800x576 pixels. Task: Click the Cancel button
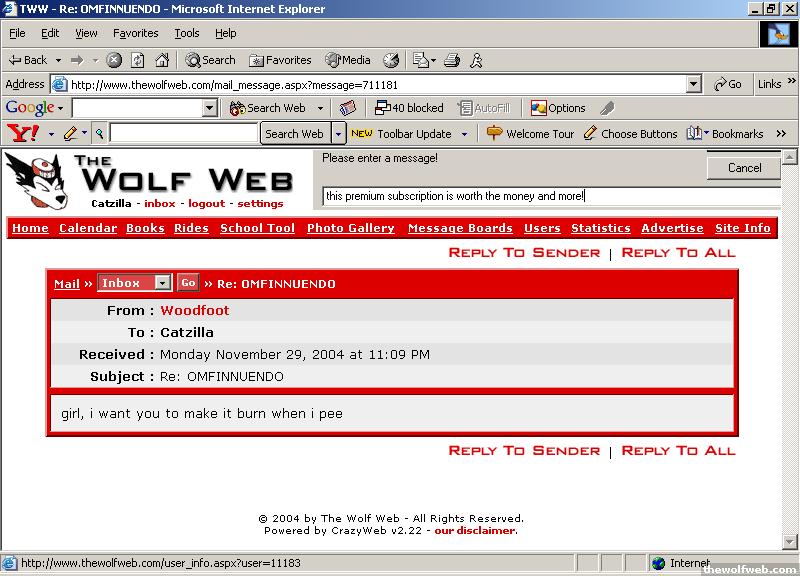pyautogui.click(x=744, y=168)
